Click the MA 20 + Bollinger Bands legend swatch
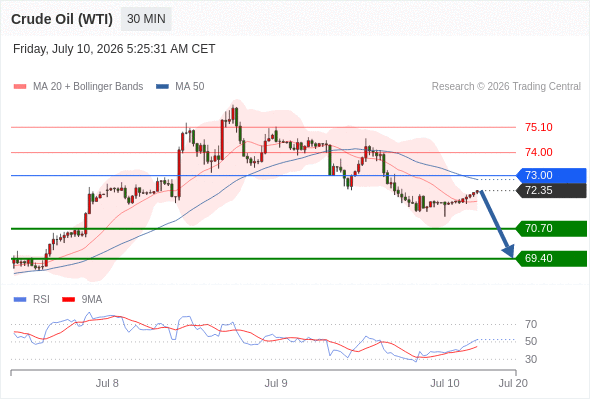 (x=20, y=87)
